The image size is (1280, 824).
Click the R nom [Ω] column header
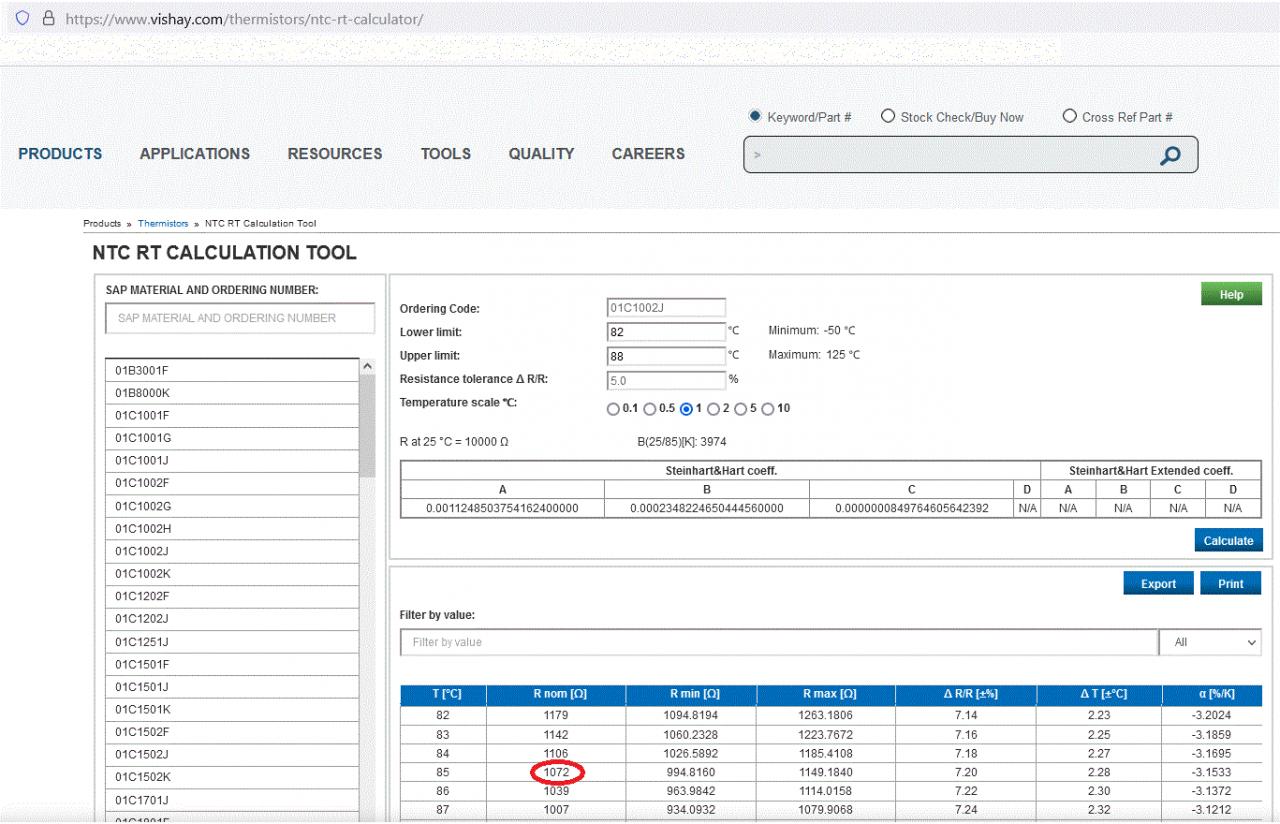pos(557,695)
